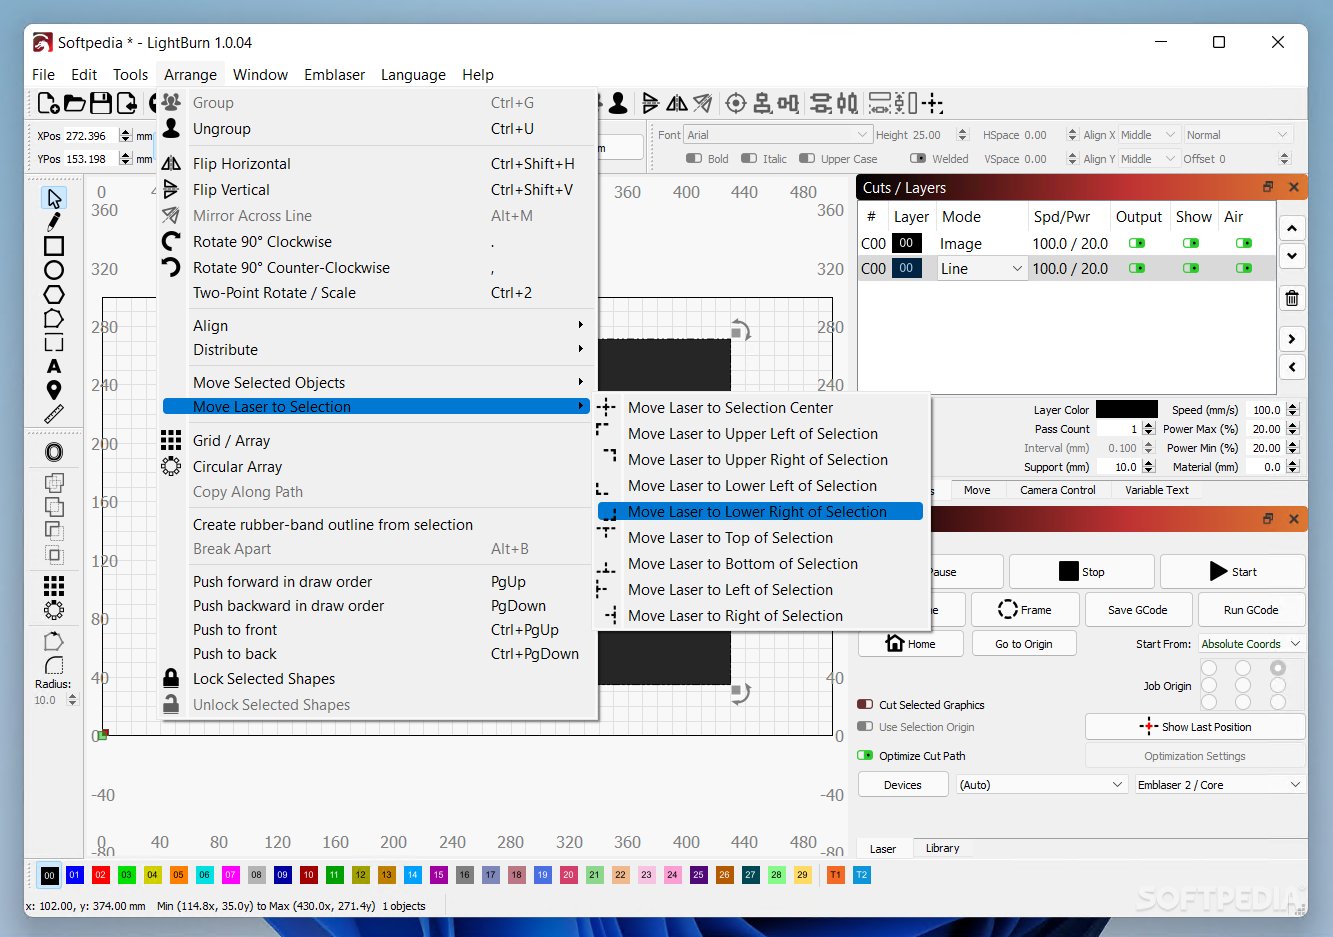
Task: Toggle Show for the Image layer
Action: (x=1190, y=243)
